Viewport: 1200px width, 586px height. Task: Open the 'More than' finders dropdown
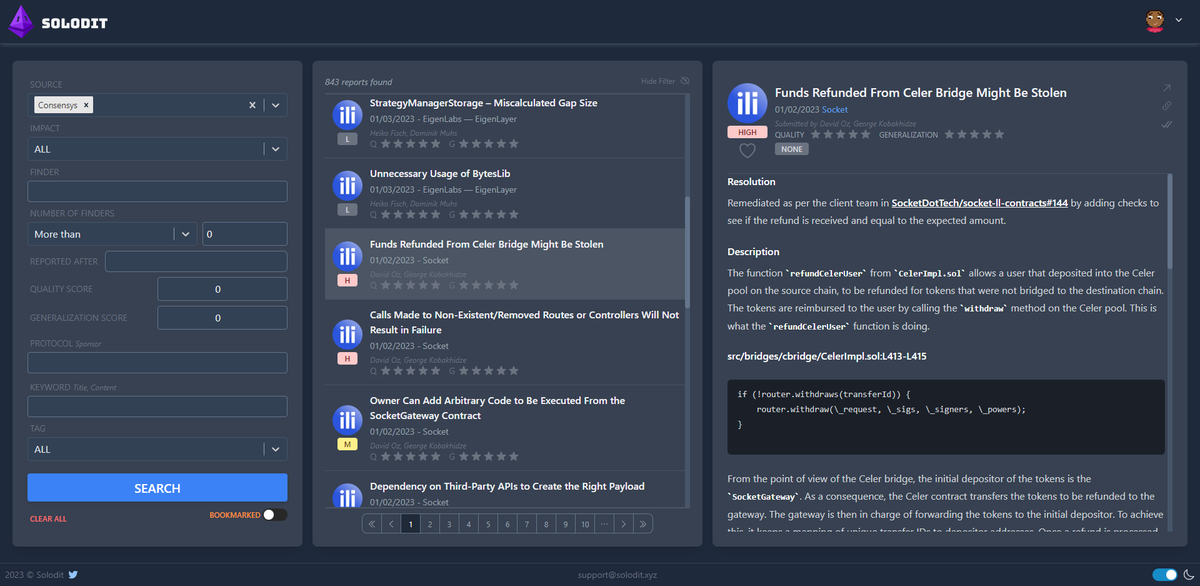tap(113, 234)
